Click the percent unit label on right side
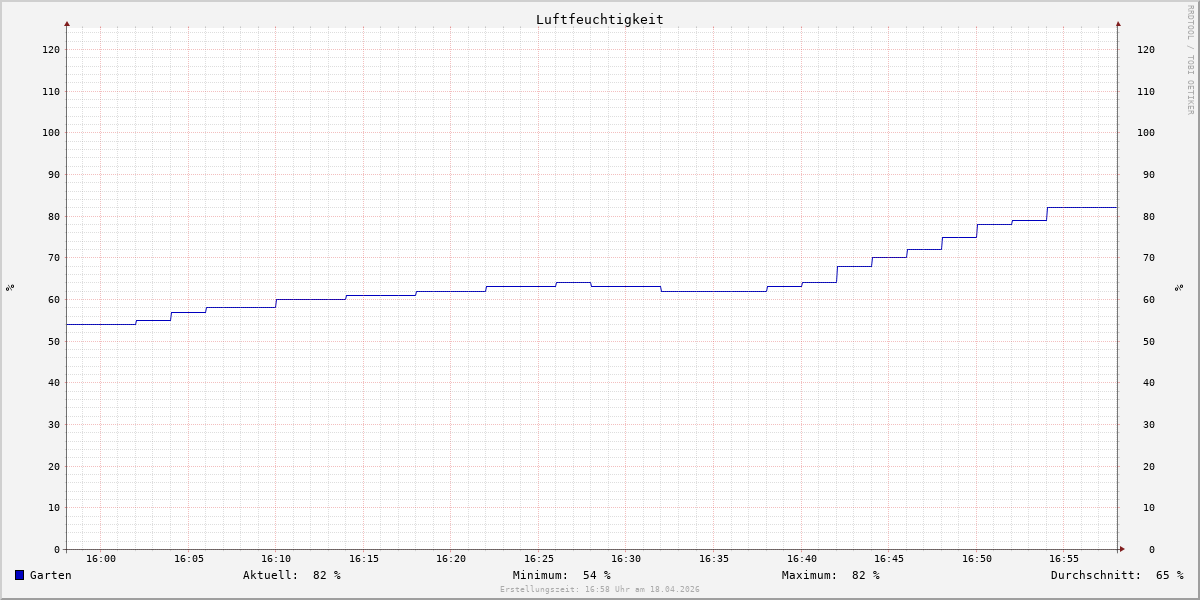Image resolution: width=1200 pixels, height=600 pixels. pyautogui.click(x=1179, y=287)
